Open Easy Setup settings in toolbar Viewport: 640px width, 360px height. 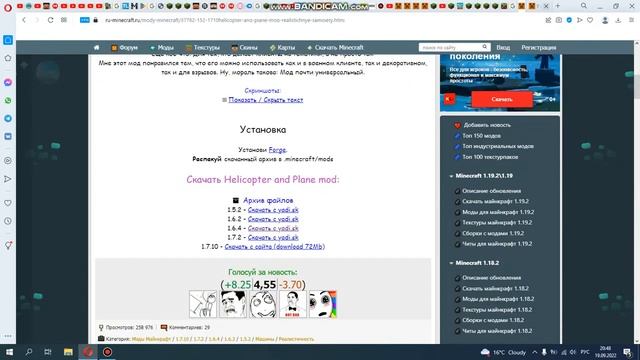point(631,20)
